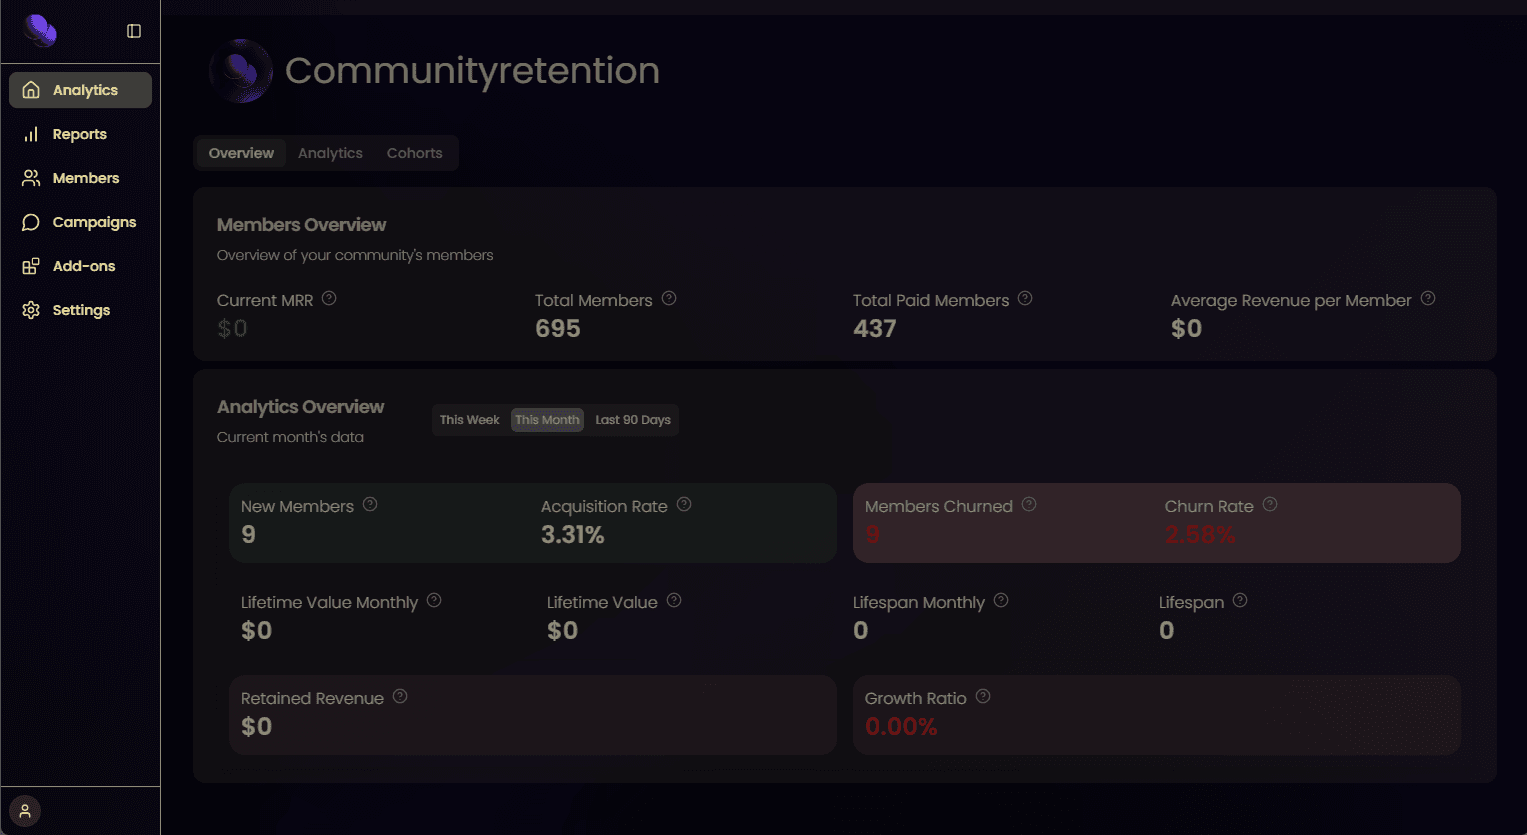
Task: Click the Total Paid Members value 437
Action: (875, 329)
